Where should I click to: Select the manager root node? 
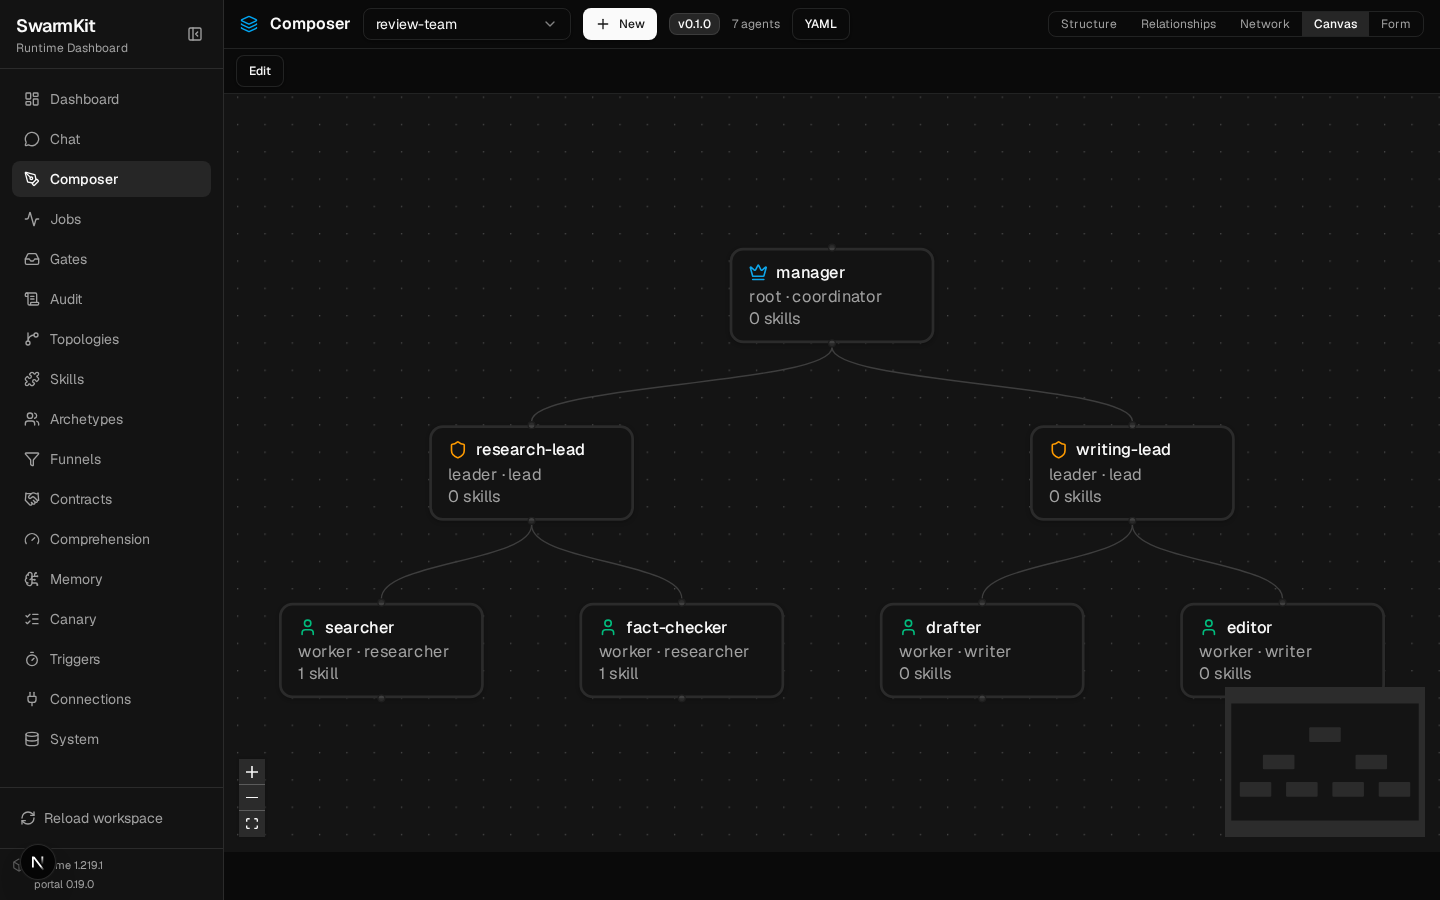click(832, 296)
